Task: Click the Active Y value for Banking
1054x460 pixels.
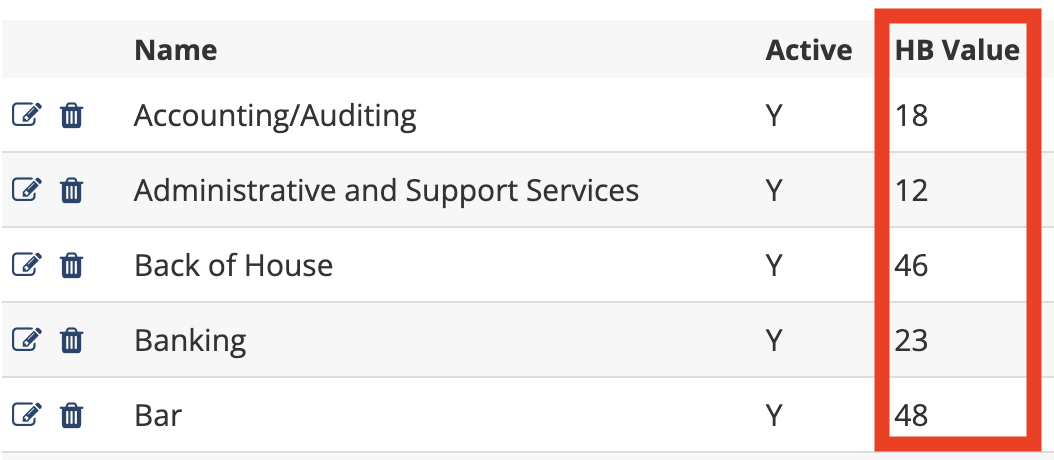Action: click(774, 340)
